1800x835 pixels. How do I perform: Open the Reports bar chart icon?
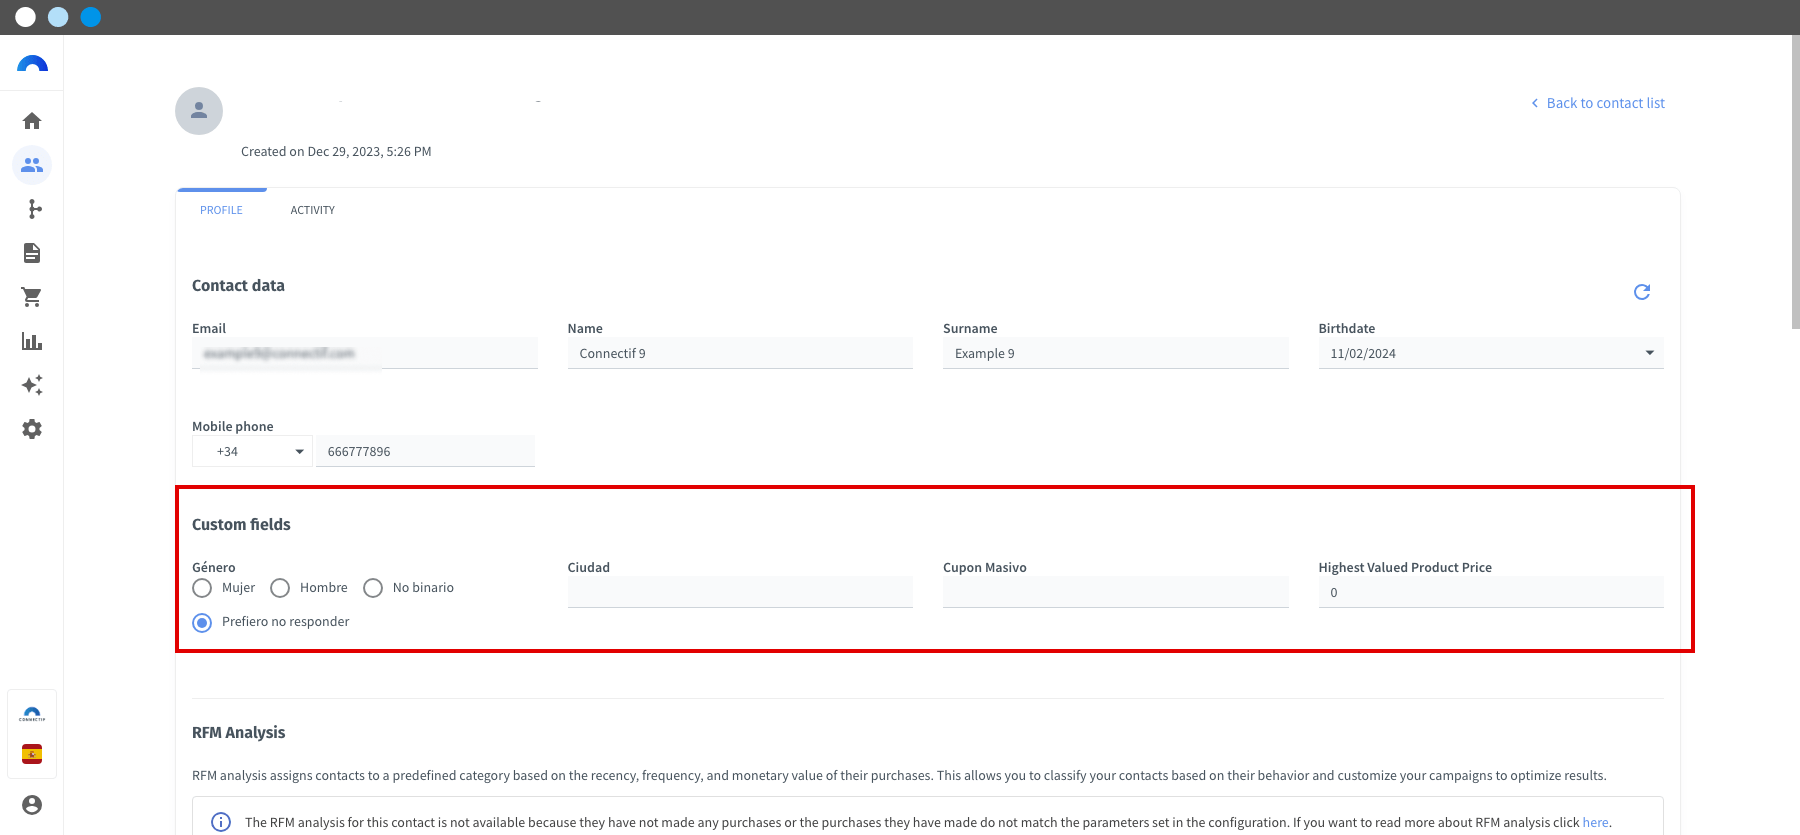click(32, 341)
